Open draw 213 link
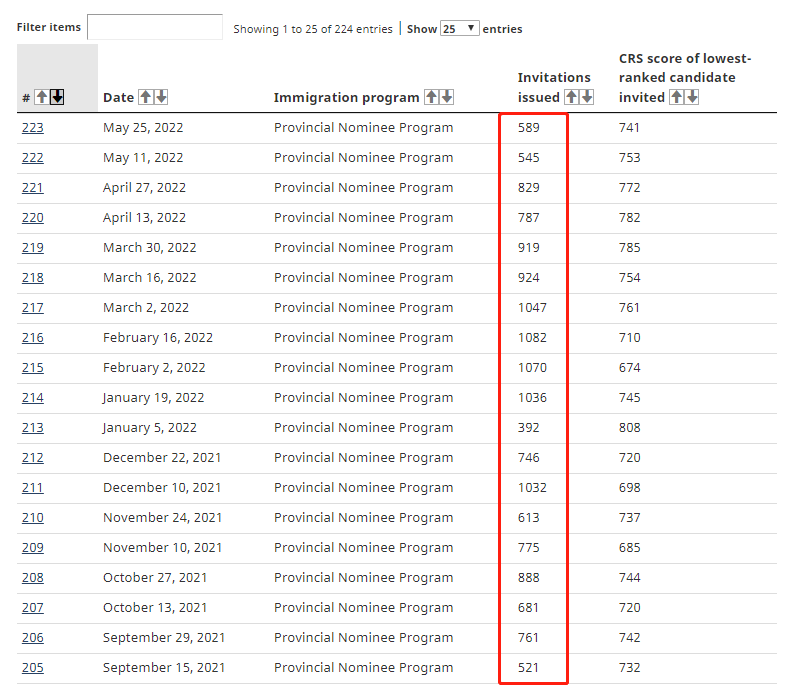Screen dimensions: 787x690 (33, 428)
